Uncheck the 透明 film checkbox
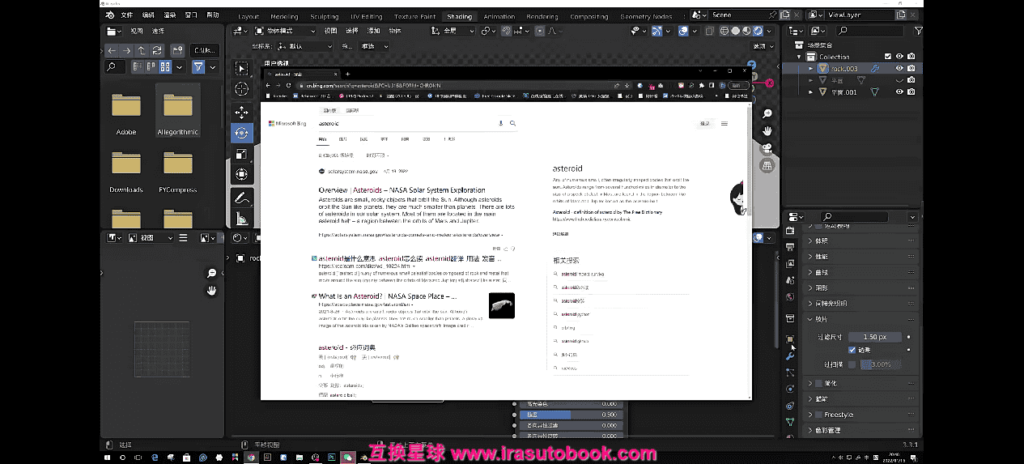1024x464 pixels. click(x=852, y=350)
